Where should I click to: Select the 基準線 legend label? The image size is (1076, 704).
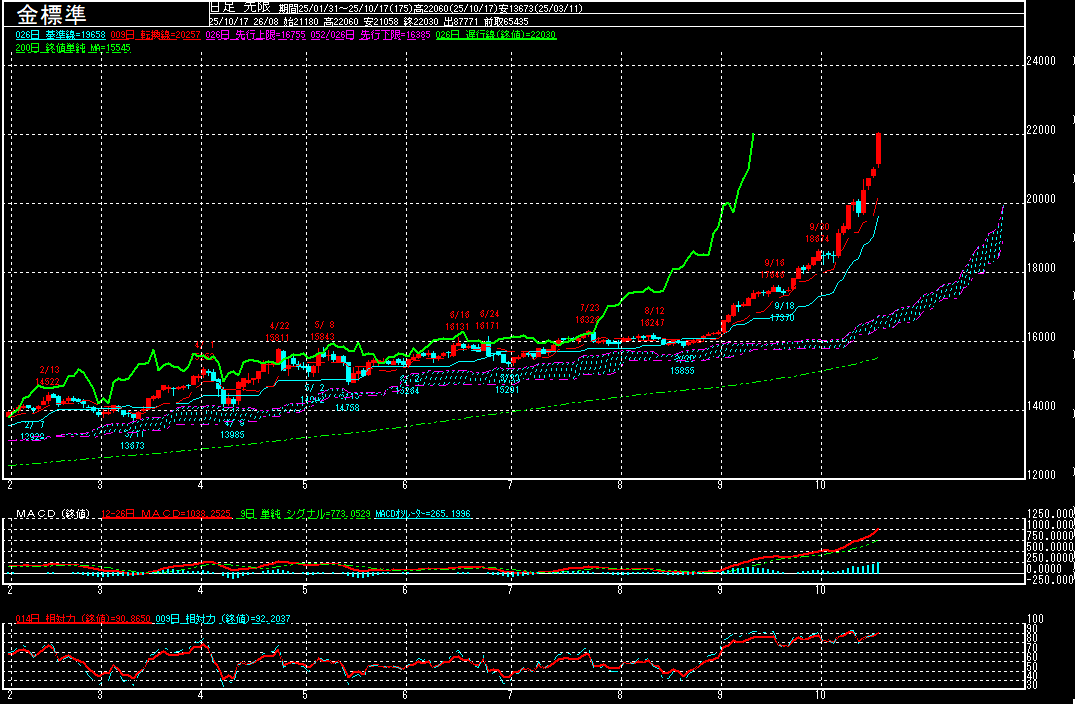coord(60,35)
